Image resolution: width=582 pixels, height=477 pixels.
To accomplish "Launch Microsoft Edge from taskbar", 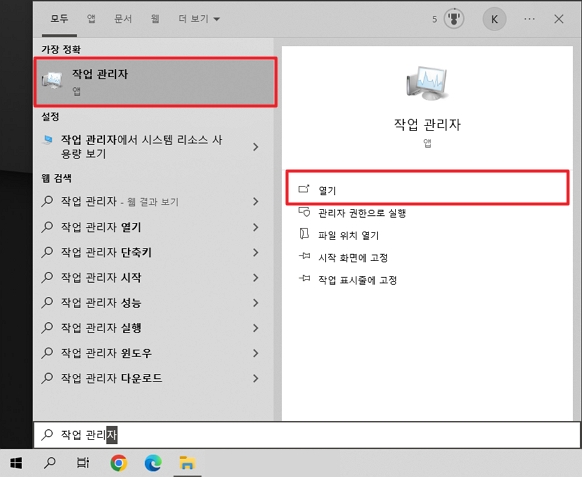I will 153,463.
